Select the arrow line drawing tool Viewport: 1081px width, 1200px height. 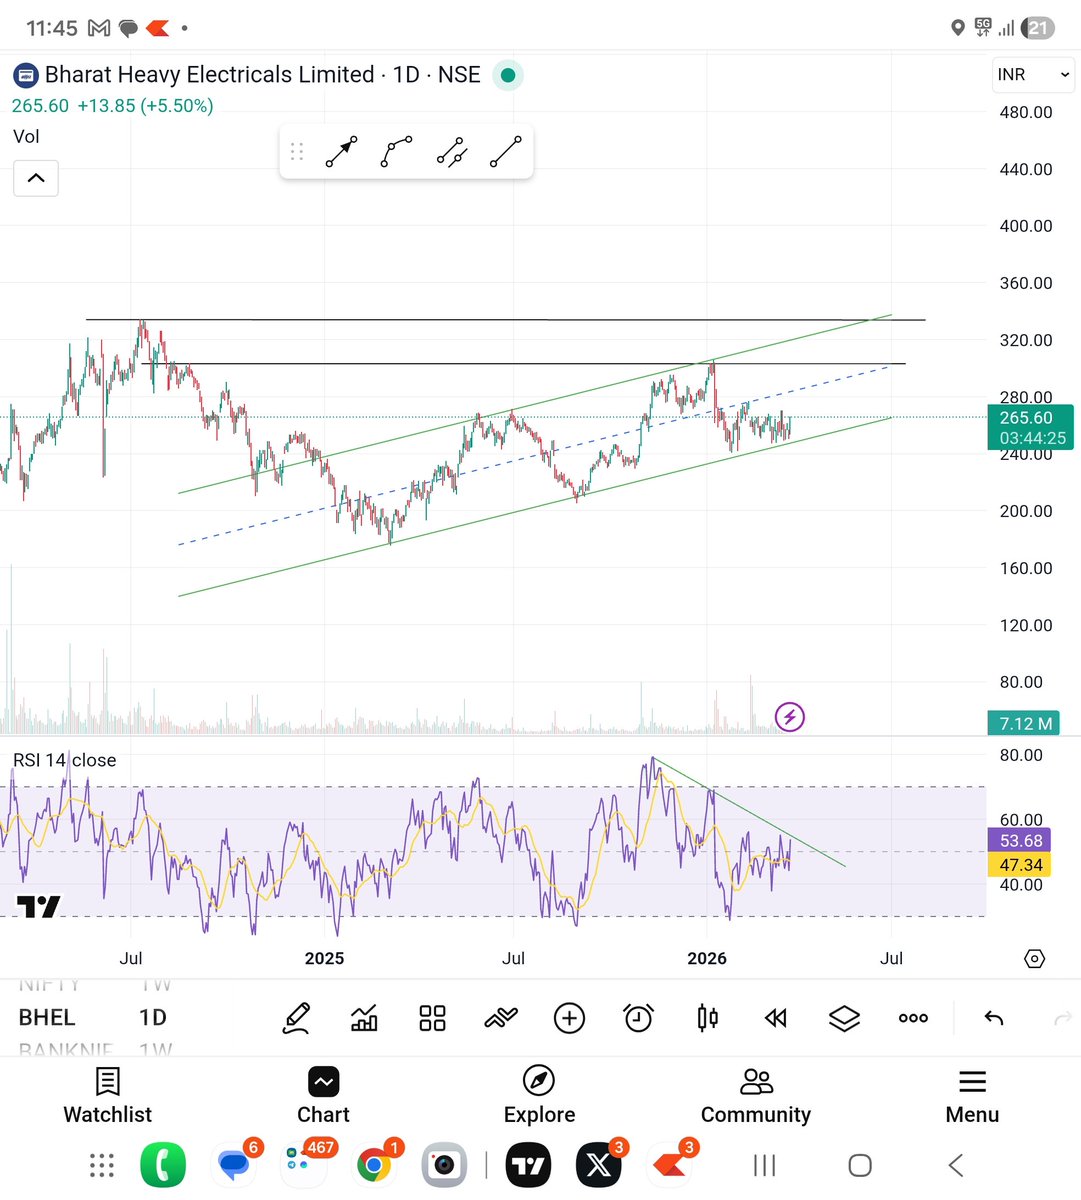click(341, 152)
